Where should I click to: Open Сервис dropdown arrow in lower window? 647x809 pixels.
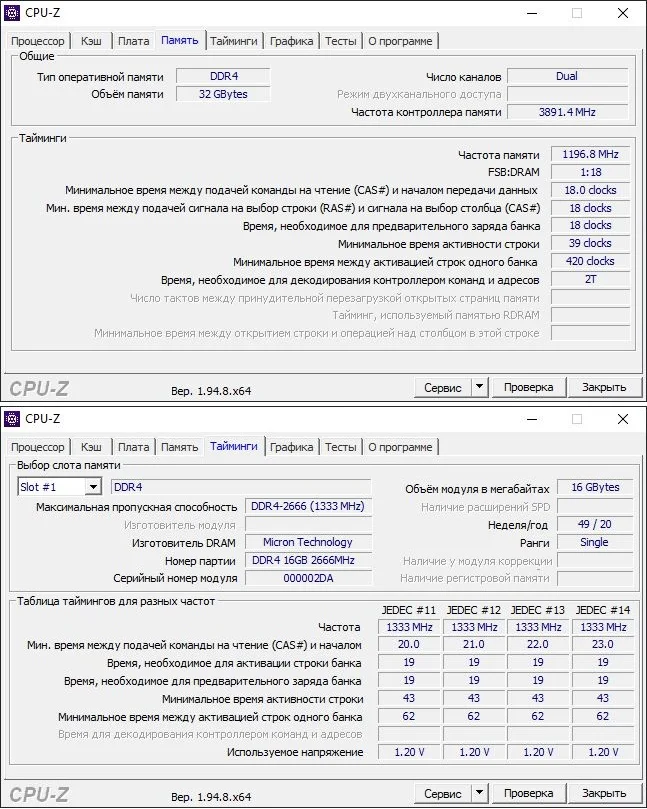(479, 793)
